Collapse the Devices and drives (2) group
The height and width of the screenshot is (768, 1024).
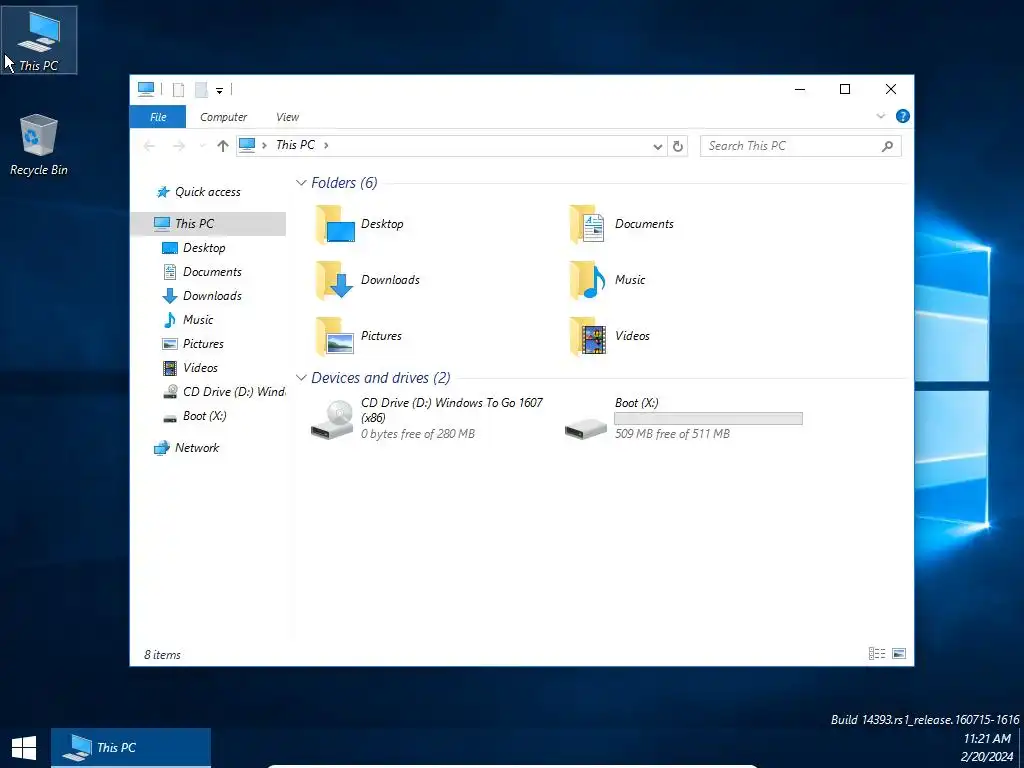click(x=301, y=377)
